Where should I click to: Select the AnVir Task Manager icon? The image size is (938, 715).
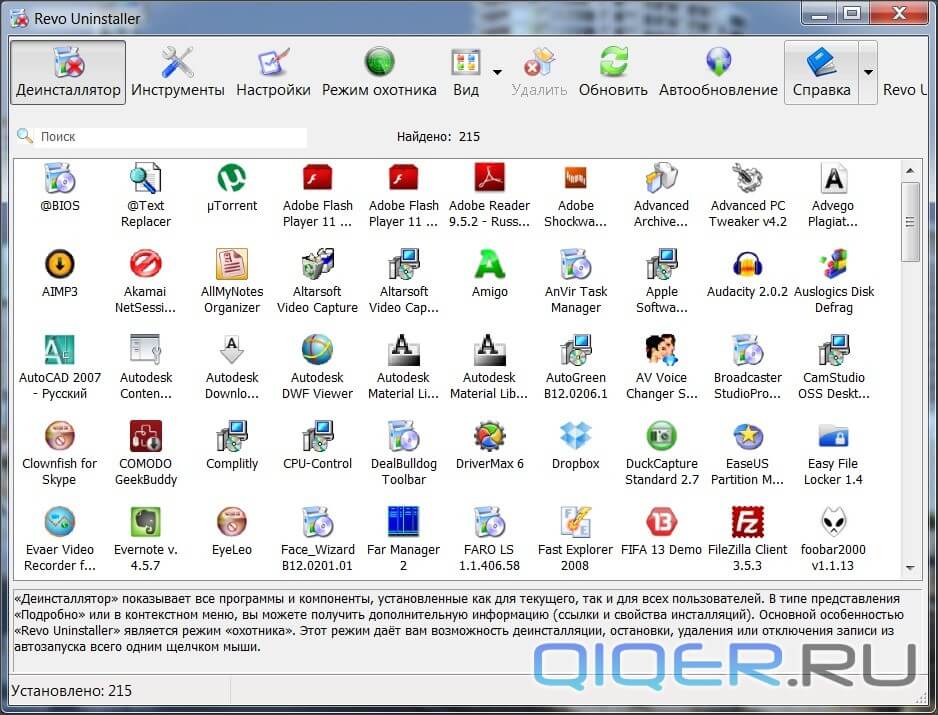(x=575, y=264)
